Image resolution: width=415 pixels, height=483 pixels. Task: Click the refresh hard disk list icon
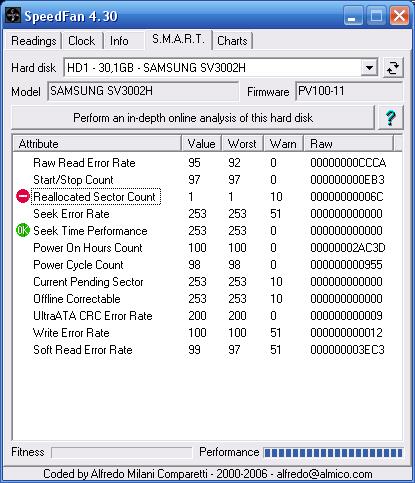pos(393,68)
